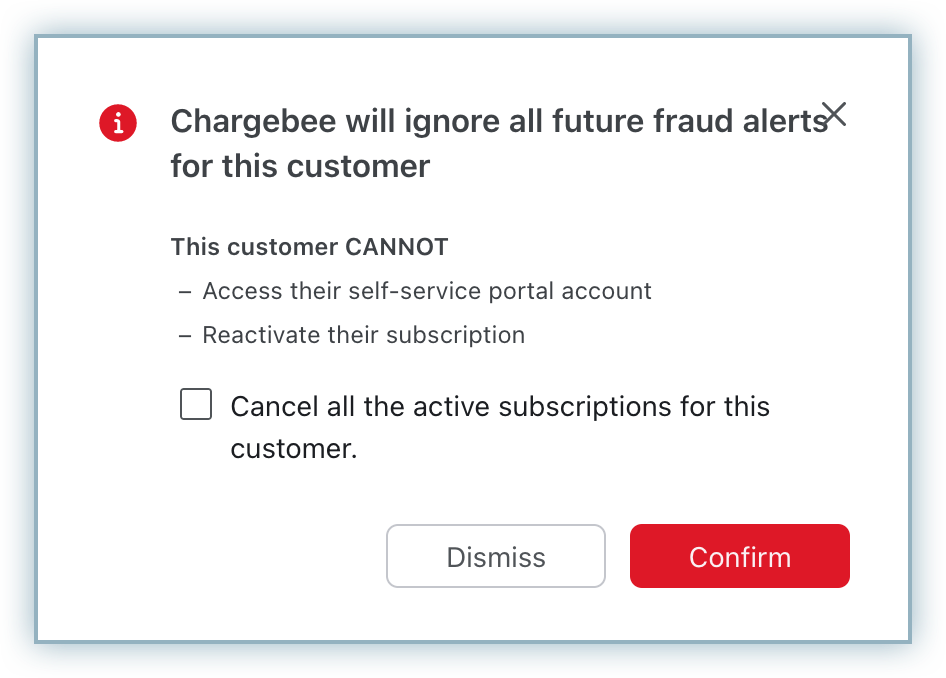Click 'fraud alerts' in the dialog title
946x678 pixels.
click(738, 121)
